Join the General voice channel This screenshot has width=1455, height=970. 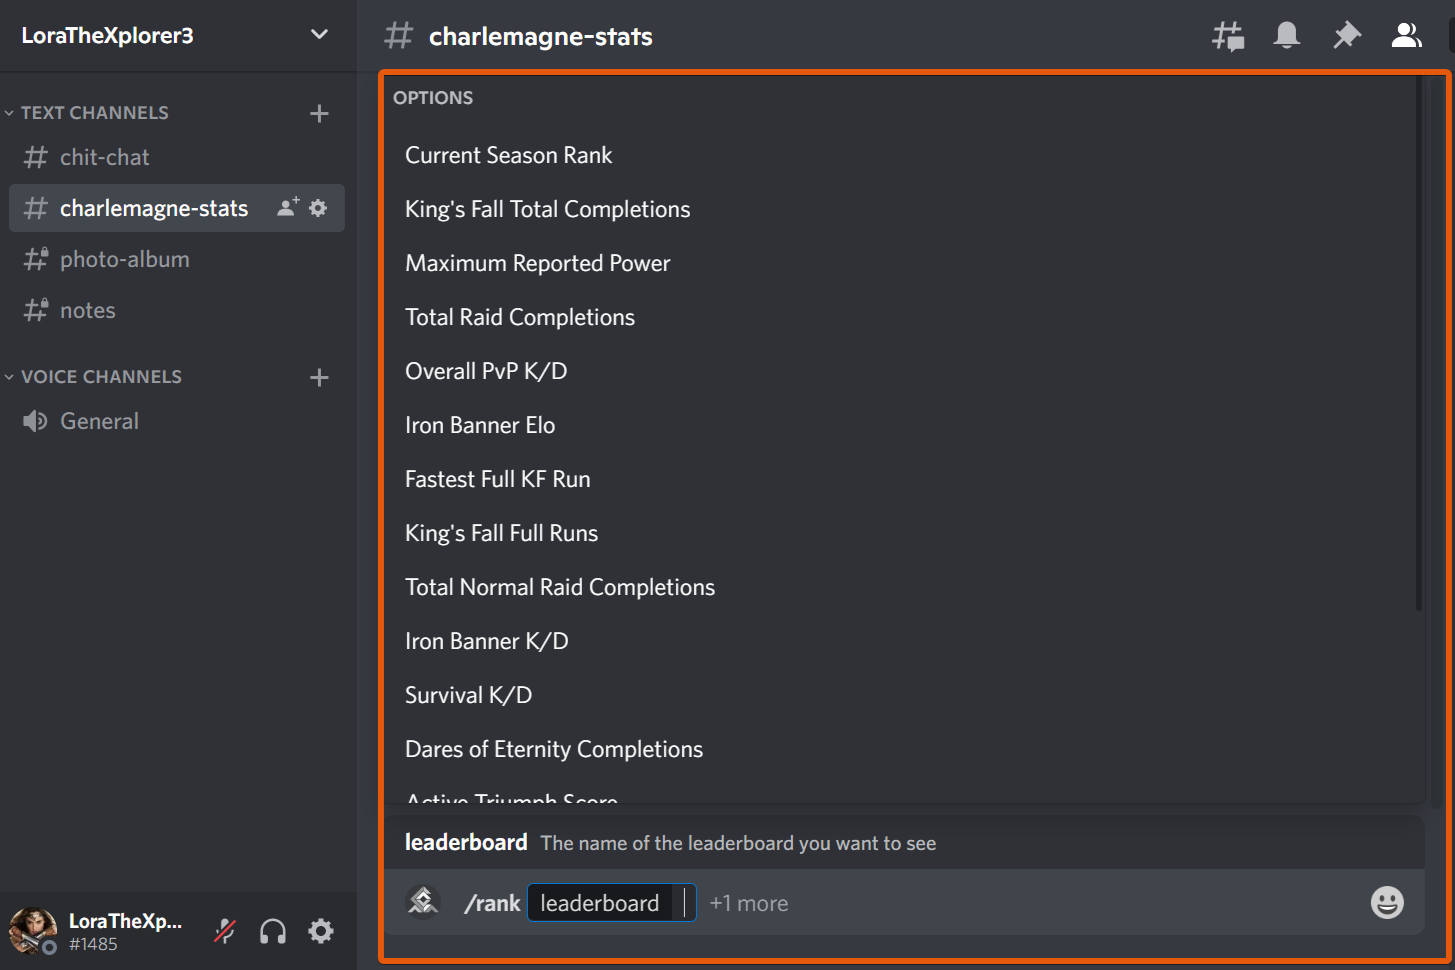pos(177,421)
